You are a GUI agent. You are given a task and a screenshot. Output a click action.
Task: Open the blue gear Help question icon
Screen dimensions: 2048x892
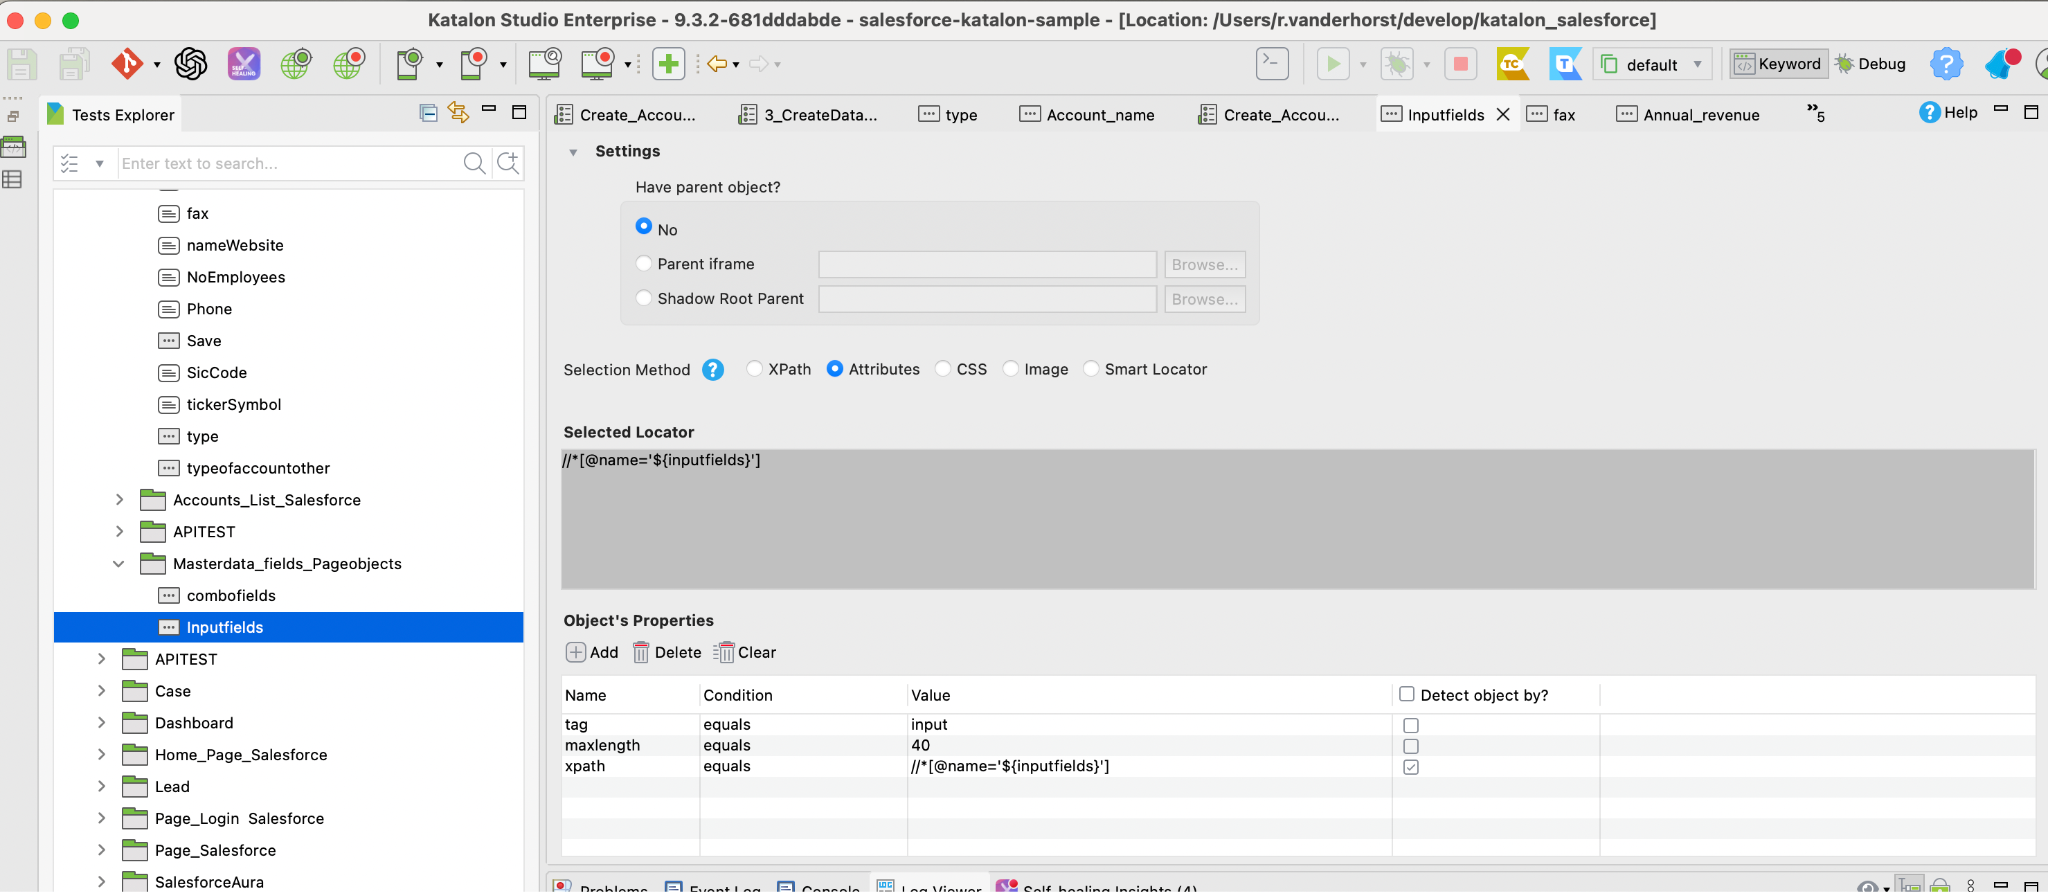[1946, 64]
